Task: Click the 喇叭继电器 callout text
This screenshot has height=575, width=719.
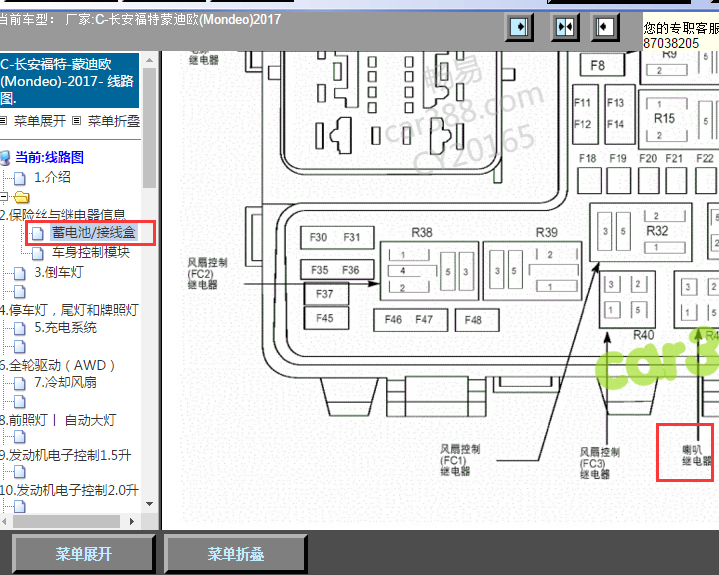Action: 696,455
